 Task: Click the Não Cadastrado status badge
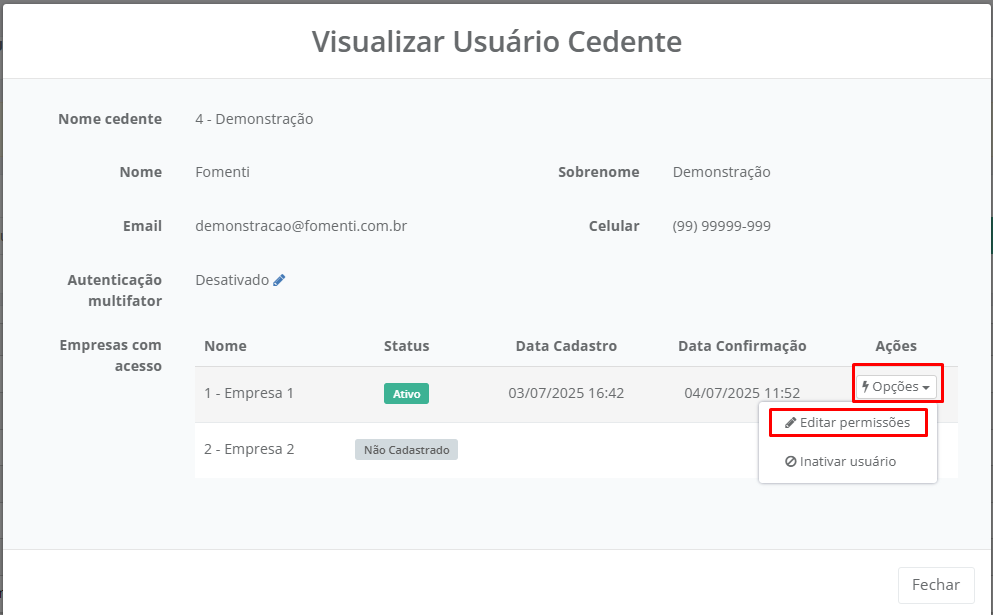(x=406, y=450)
